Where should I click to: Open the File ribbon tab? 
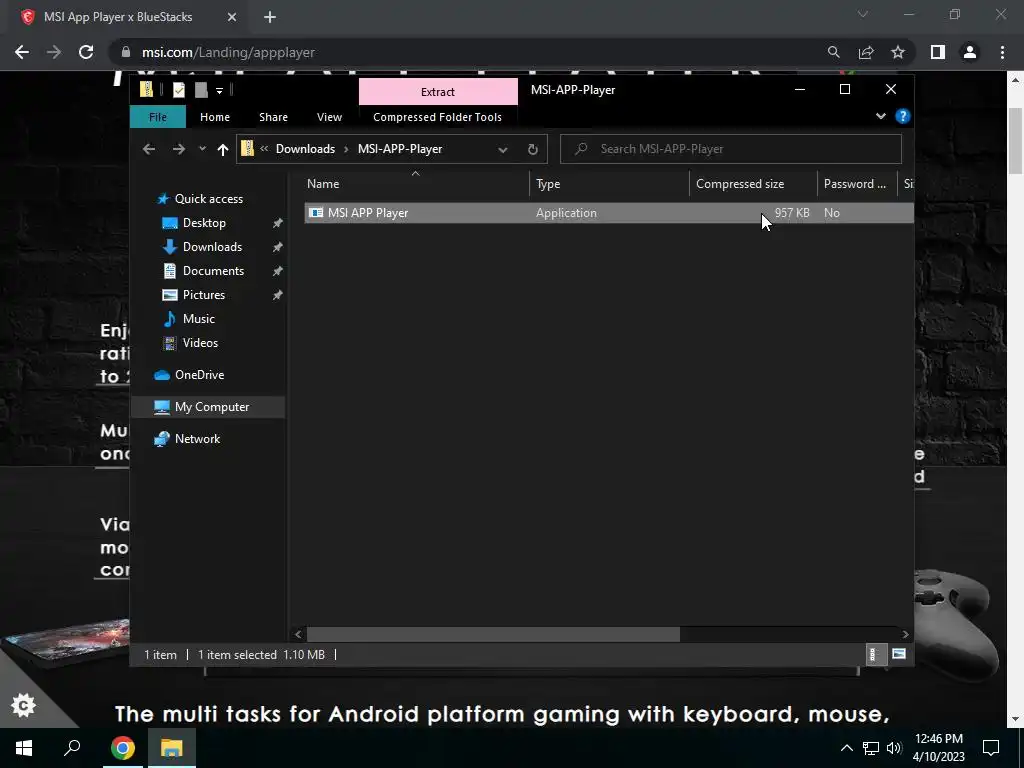[x=158, y=117]
